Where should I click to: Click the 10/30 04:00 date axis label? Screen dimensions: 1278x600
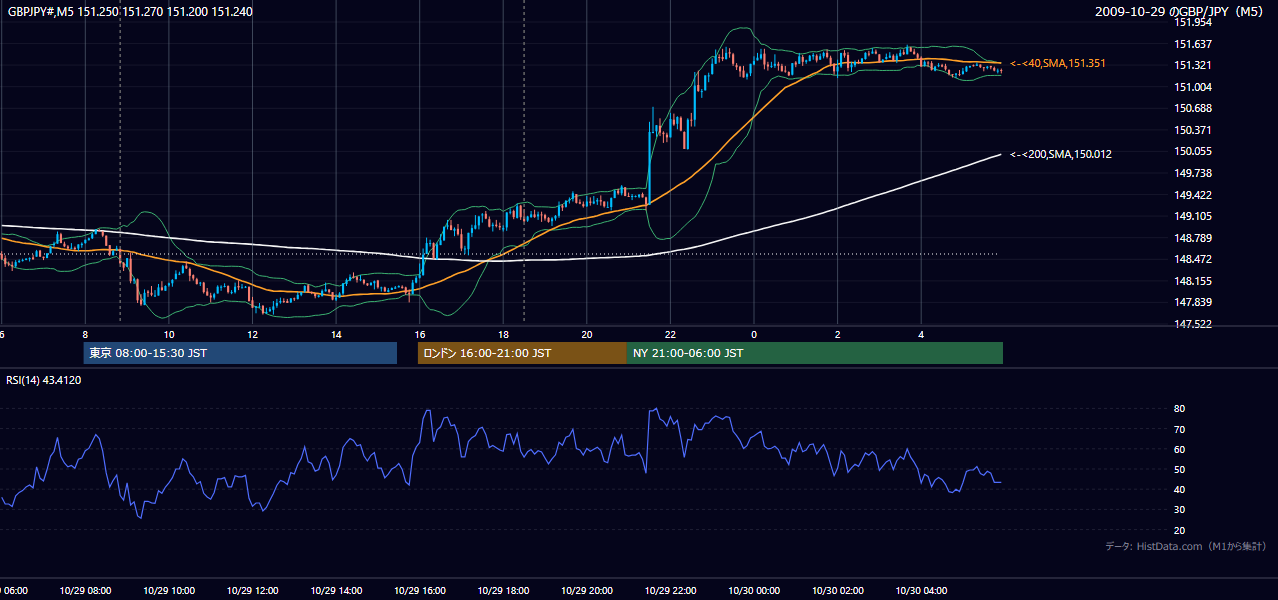[x=921, y=590]
